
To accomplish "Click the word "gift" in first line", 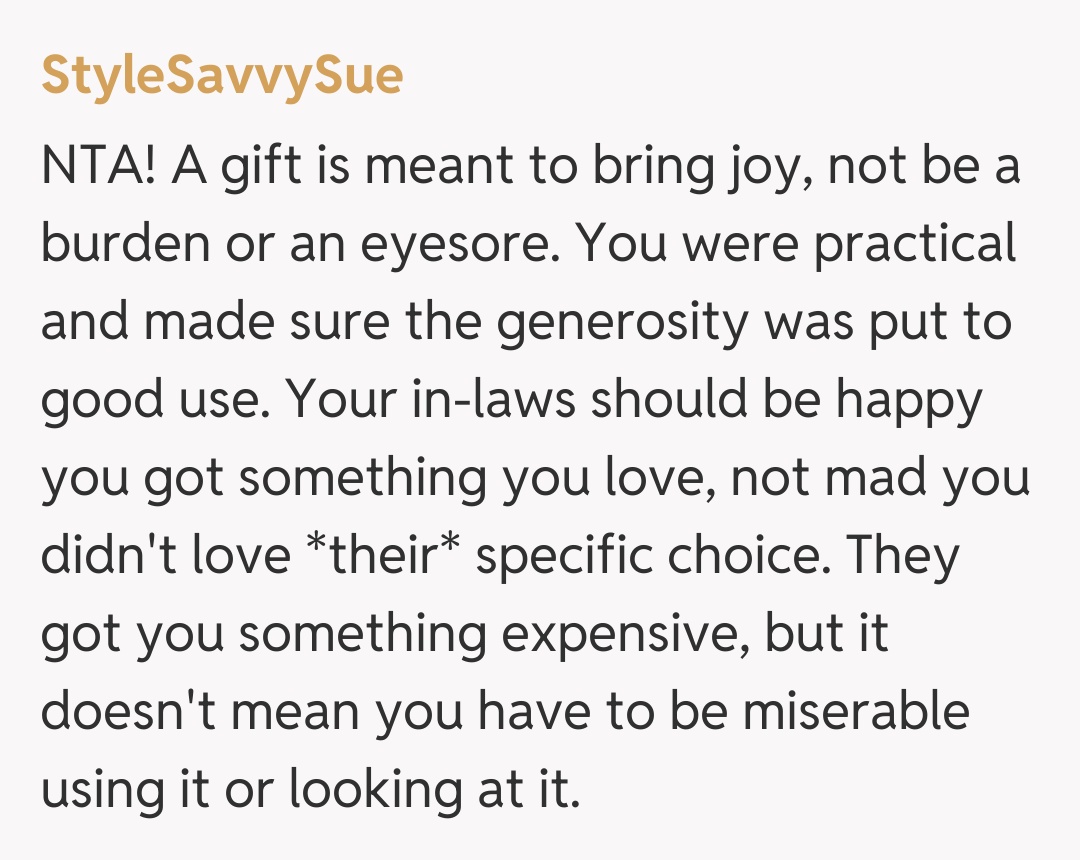I will 246,165.
